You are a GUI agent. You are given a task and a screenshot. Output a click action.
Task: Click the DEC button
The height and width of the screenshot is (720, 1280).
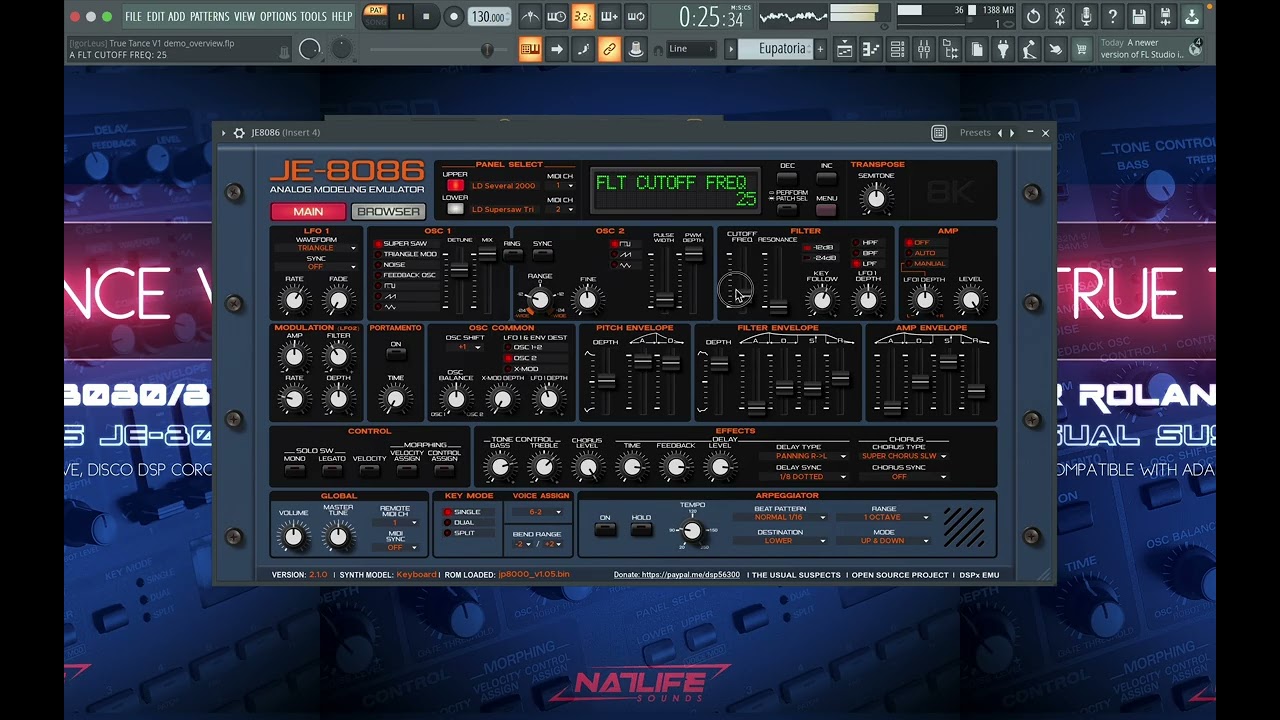pos(788,179)
